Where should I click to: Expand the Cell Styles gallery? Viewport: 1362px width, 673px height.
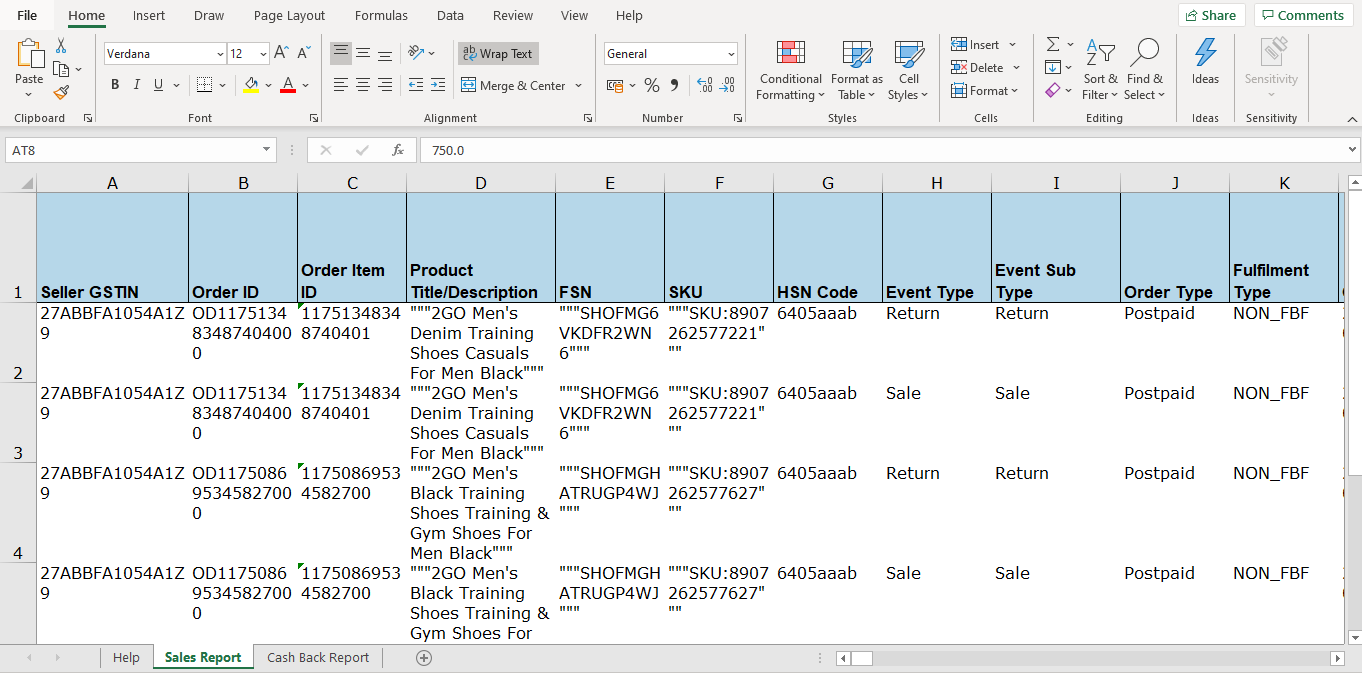pyautogui.click(x=908, y=70)
